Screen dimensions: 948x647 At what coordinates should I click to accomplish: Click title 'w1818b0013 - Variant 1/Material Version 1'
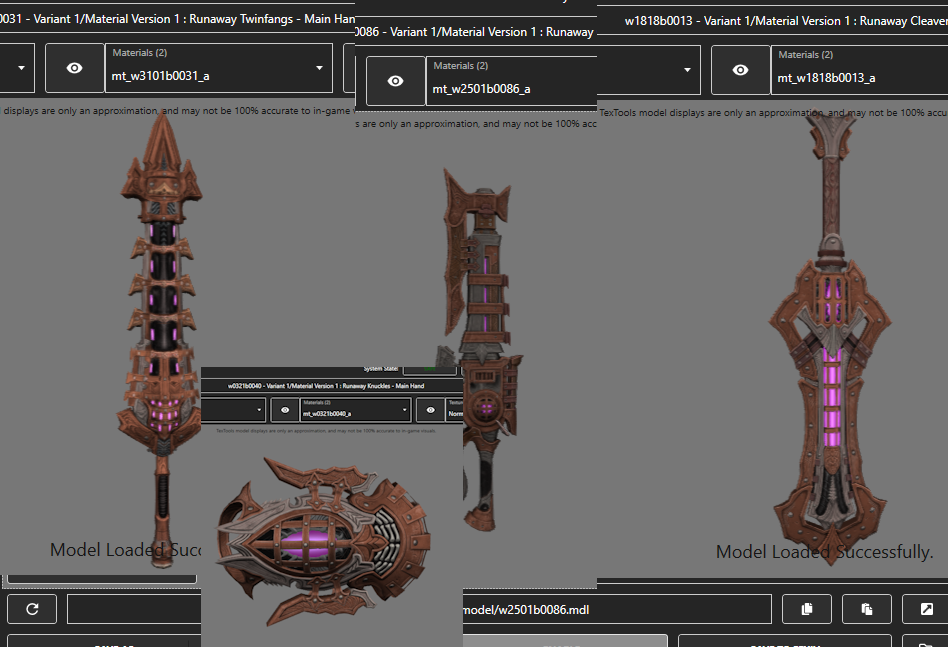pos(739,21)
